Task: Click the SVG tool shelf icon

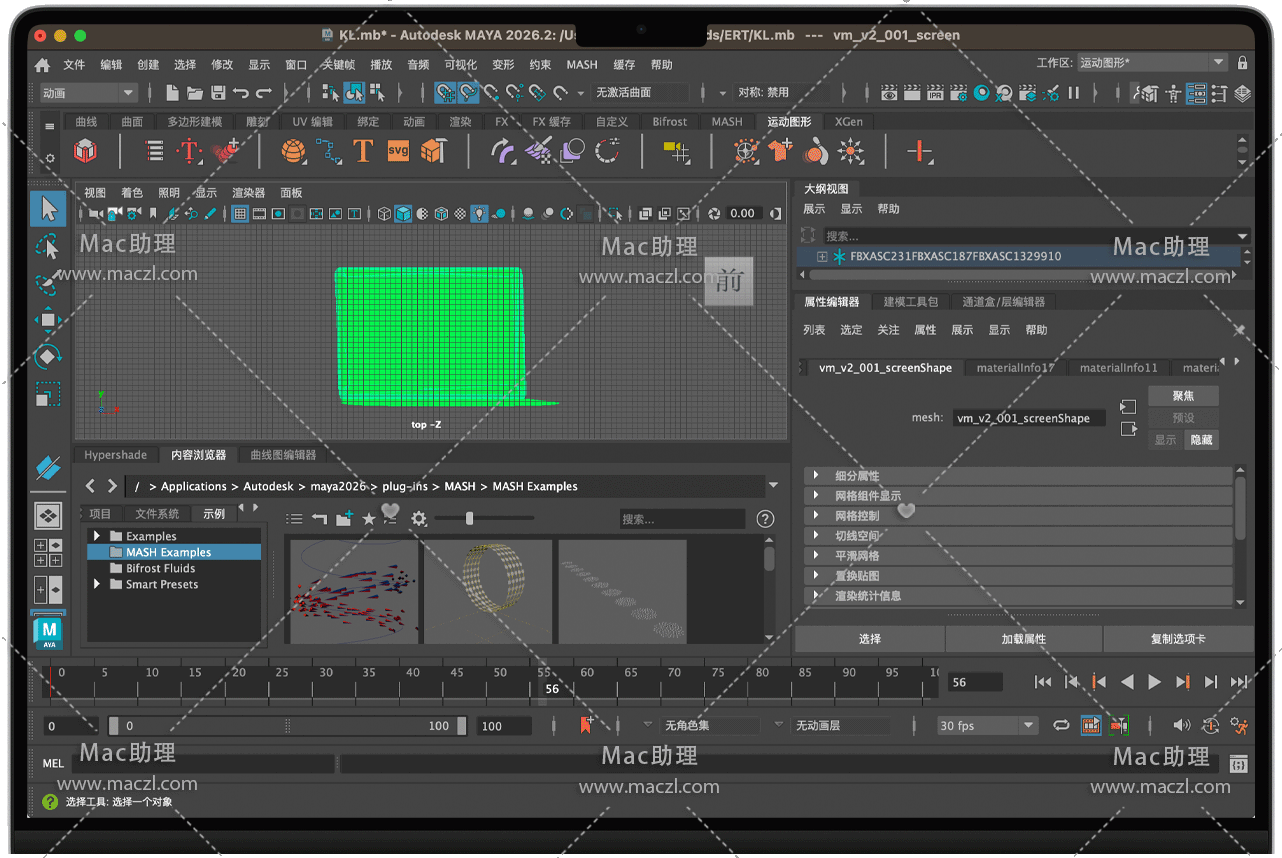Action: [398, 152]
